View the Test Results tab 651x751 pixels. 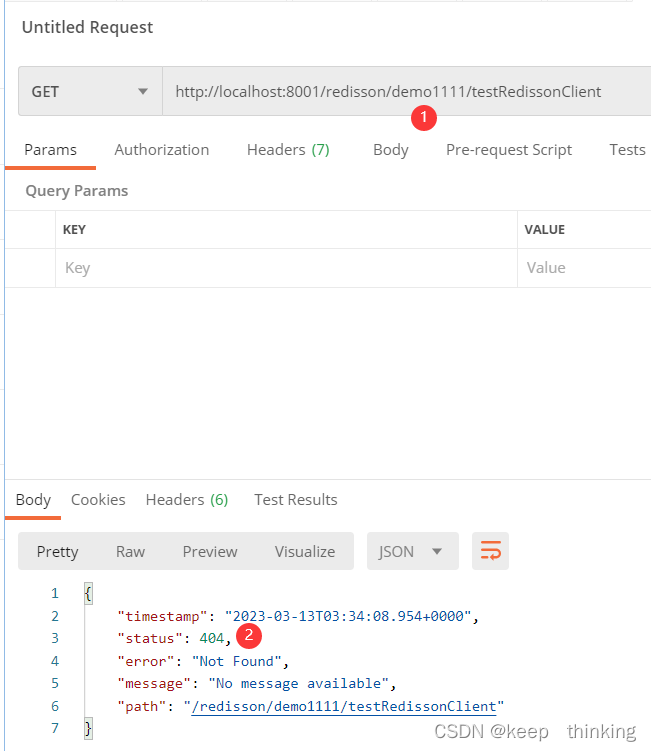pos(296,500)
